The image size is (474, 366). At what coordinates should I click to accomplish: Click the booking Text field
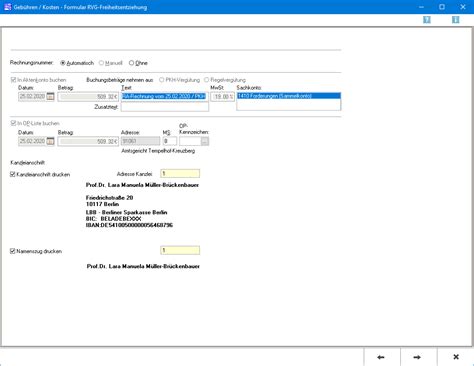pos(165,96)
